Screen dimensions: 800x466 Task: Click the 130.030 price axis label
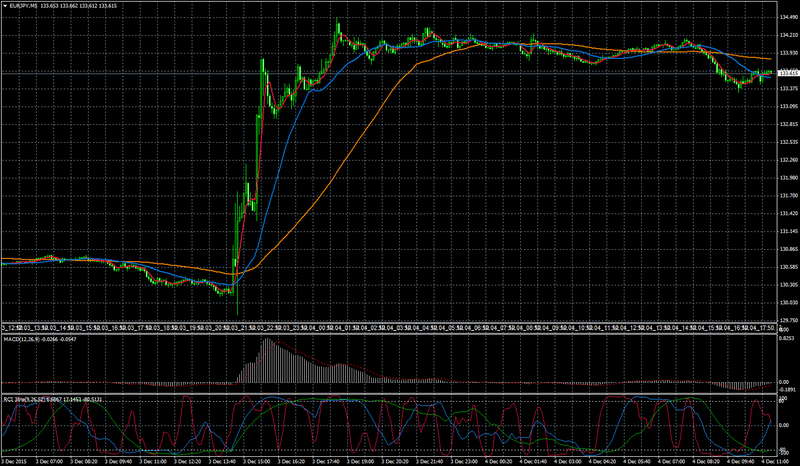pyautogui.click(x=788, y=302)
